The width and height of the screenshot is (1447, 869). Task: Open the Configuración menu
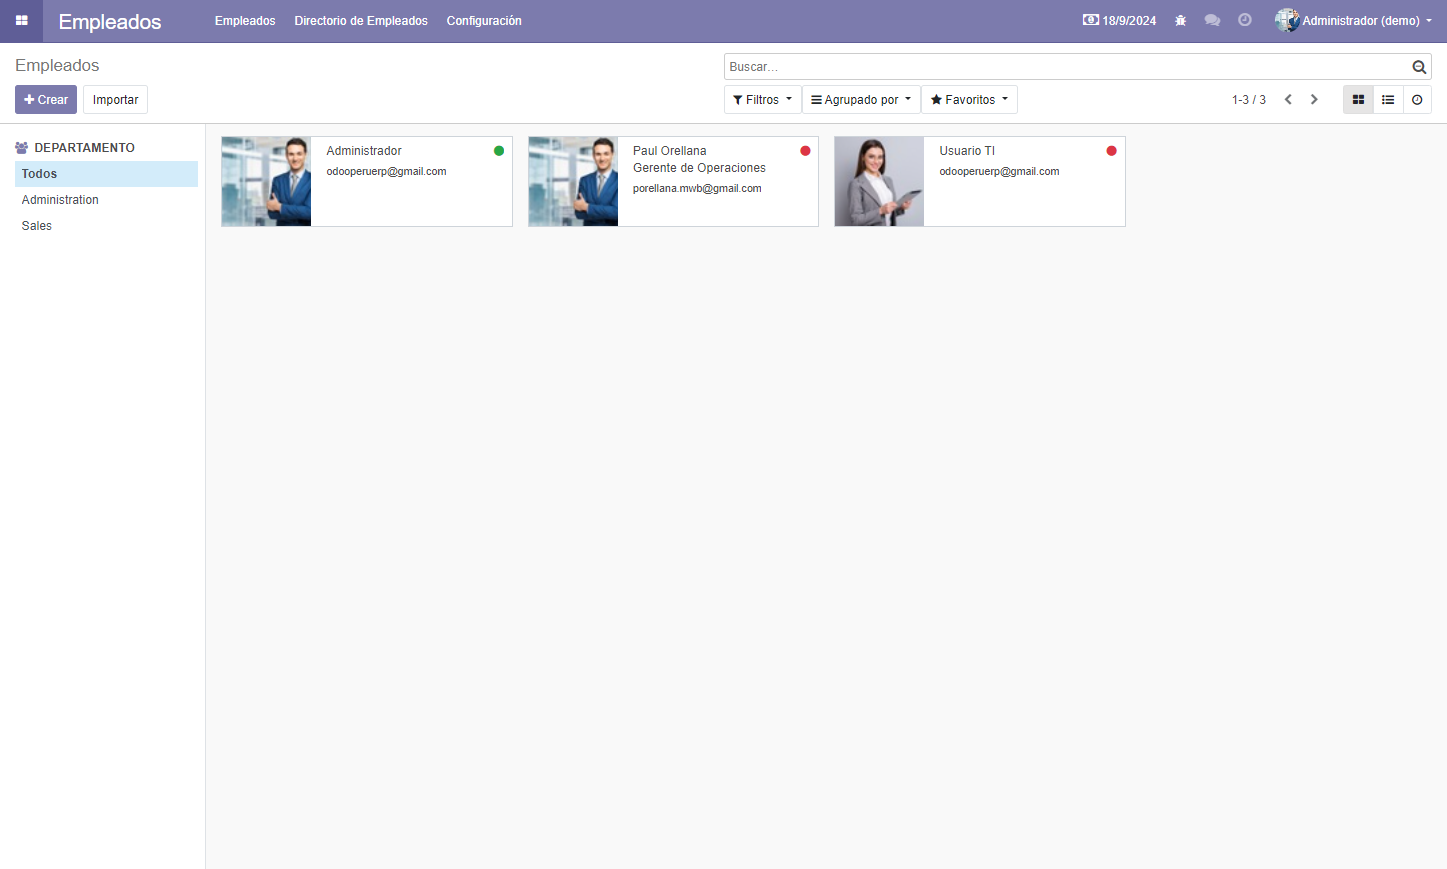pos(484,21)
